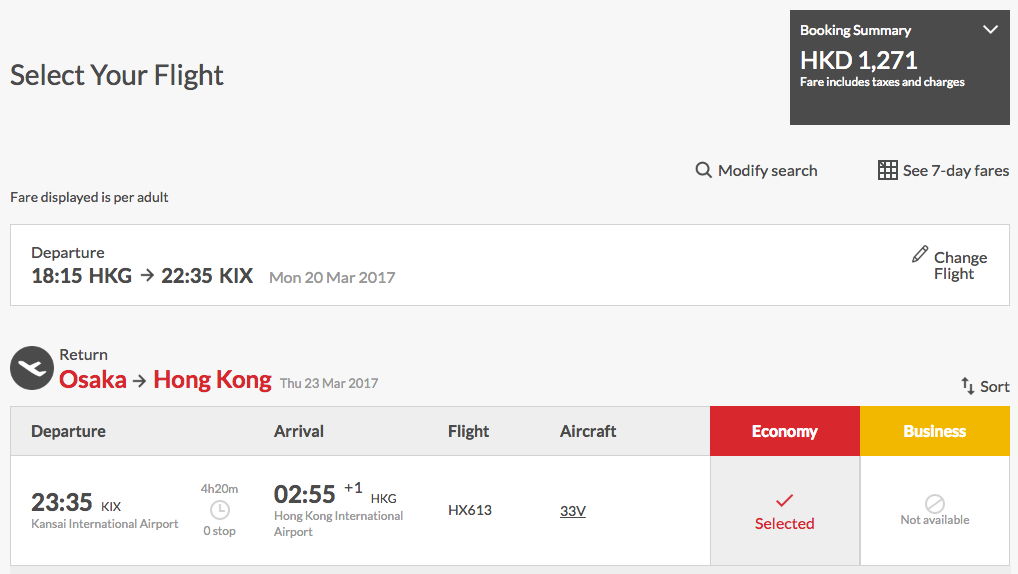
Task: Click the HKD 1,271 total fare amount
Action: (858, 60)
